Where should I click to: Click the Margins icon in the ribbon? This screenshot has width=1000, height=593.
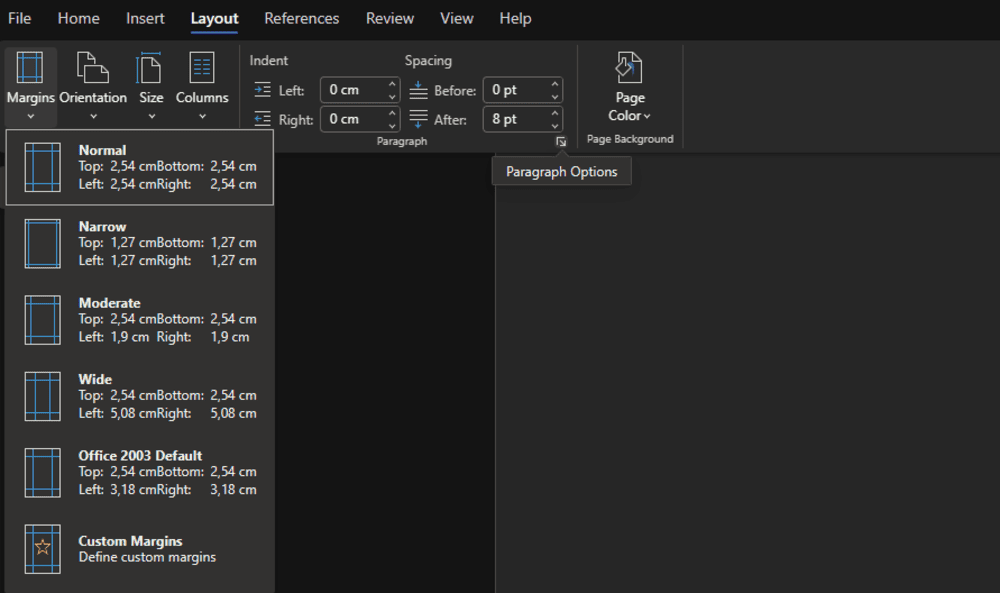tap(30, 68)
